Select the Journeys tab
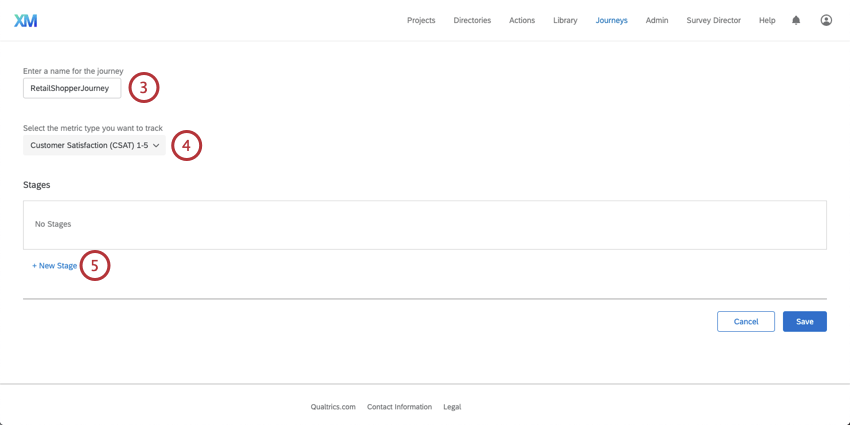Viewport: 850px width, 425px height. pos(611,21)
